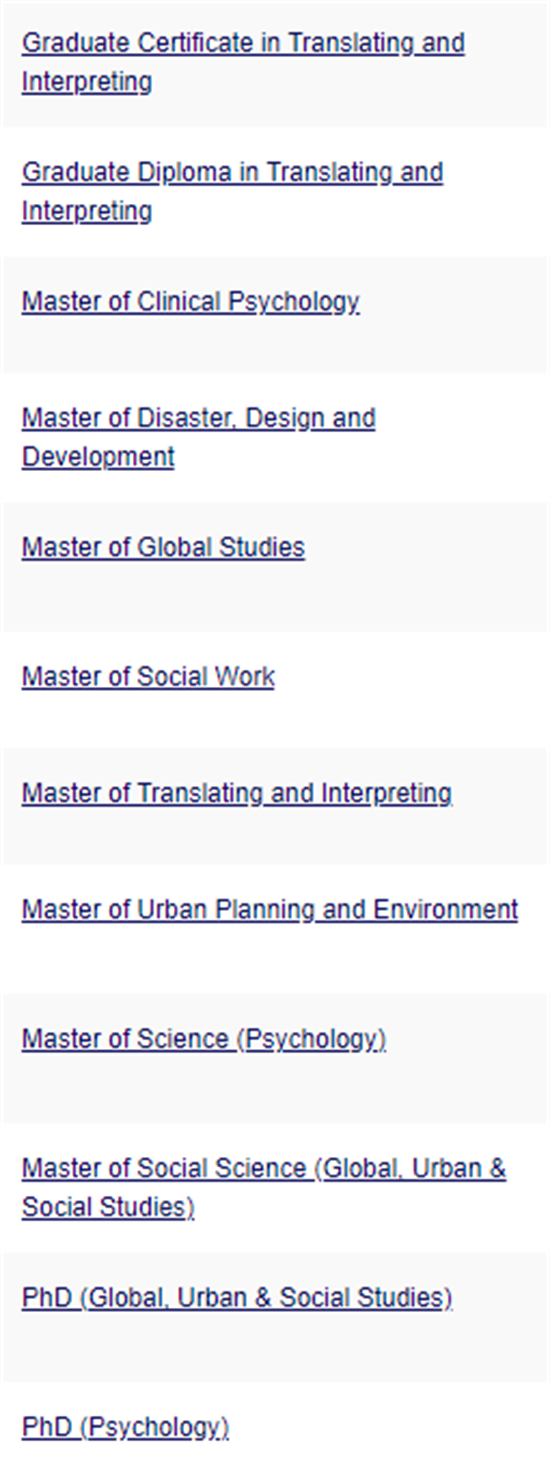The height and width of the screenshot is (1477, 550).
Task: Open Graduate Certificate in Translating and Interpreting link
Action: [243, 62]
